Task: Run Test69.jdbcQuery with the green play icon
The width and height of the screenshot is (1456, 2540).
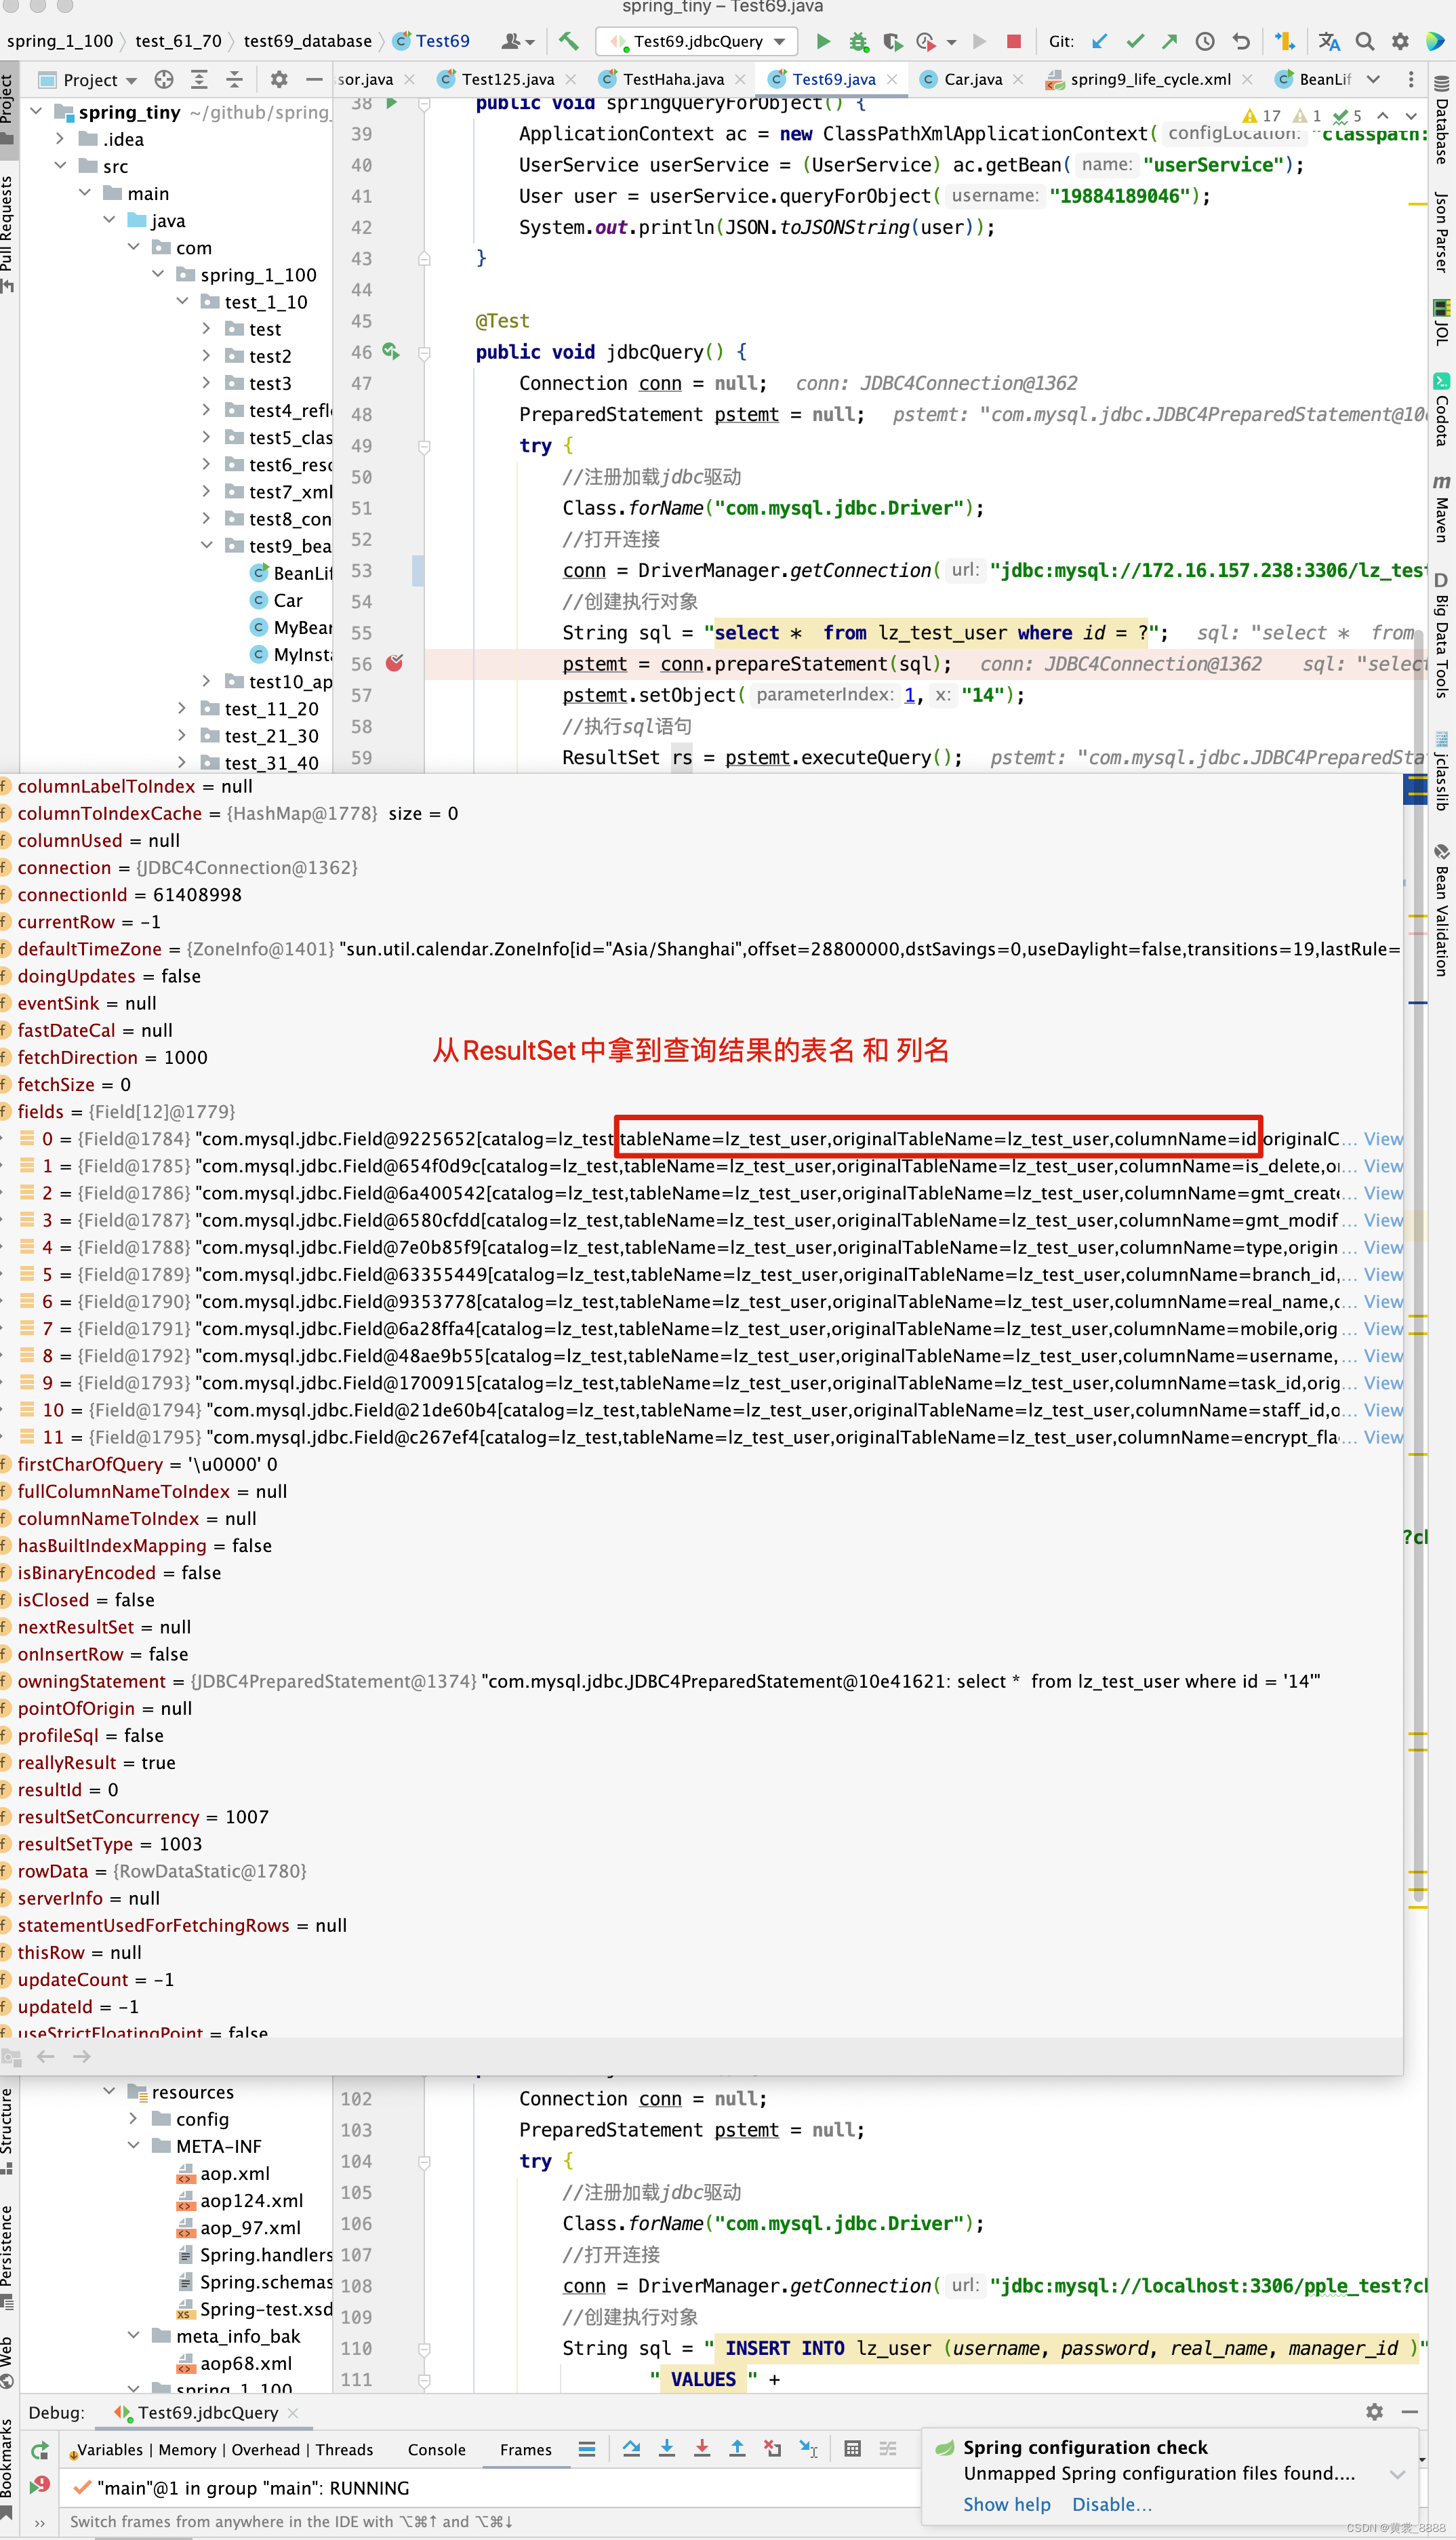Action: click(x=823, y=41)
